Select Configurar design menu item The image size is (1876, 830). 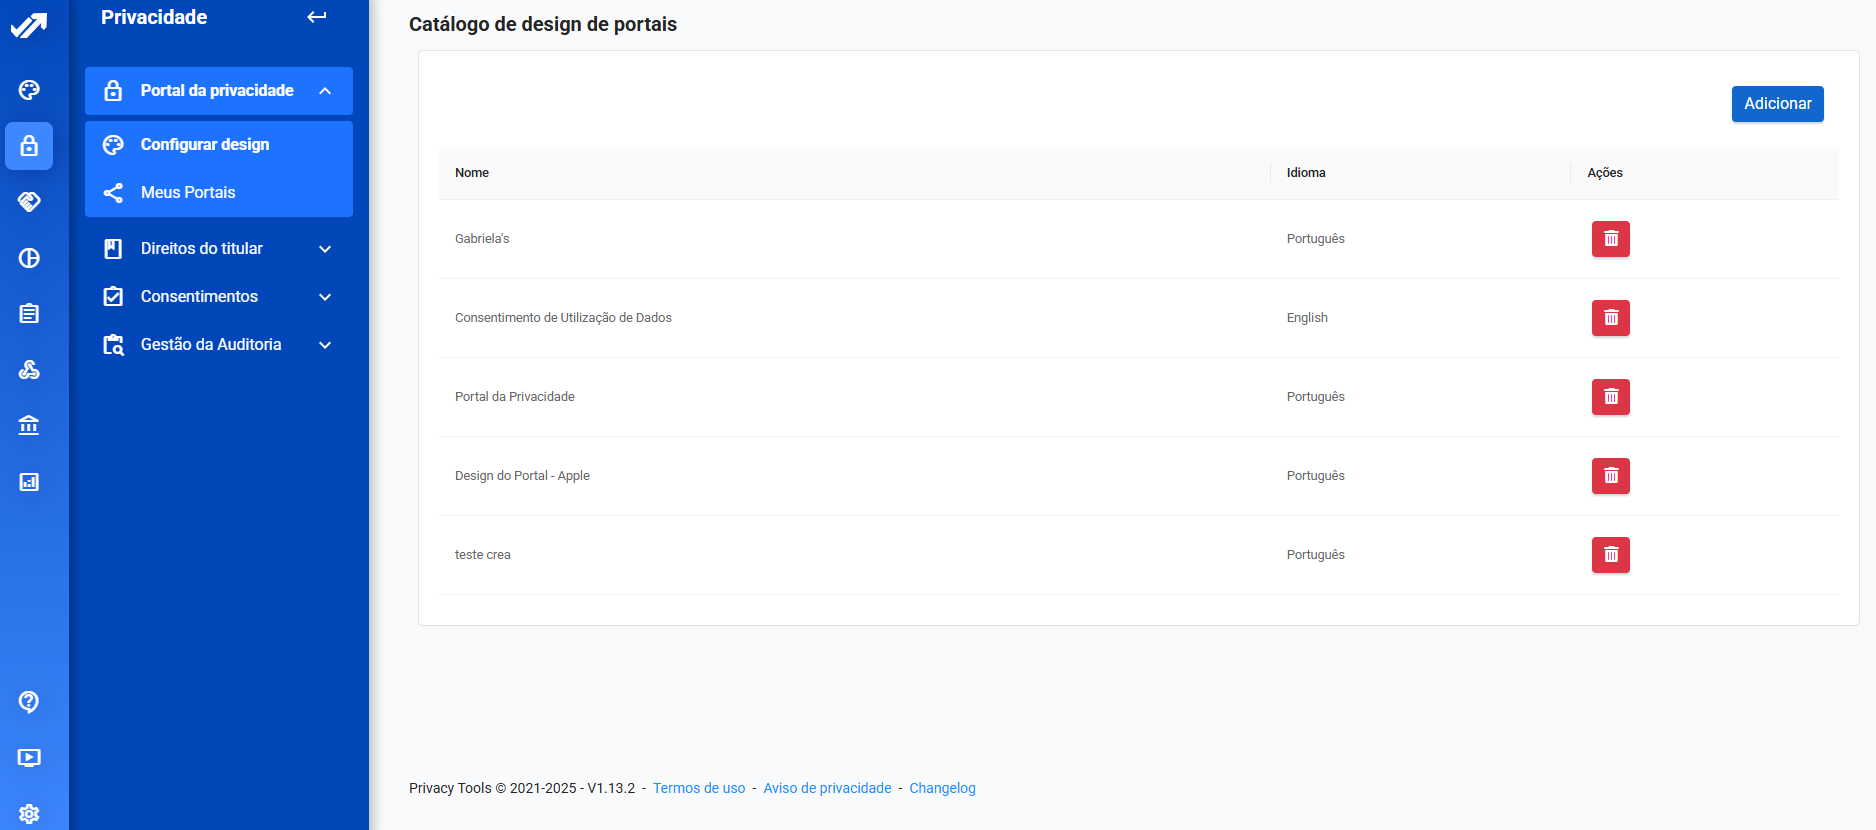205,145
